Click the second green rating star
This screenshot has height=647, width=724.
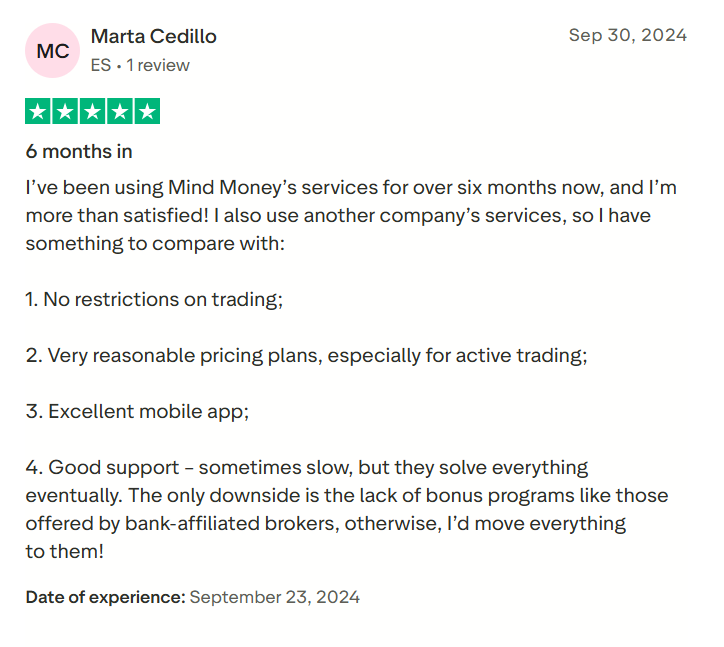pos(66,111)
